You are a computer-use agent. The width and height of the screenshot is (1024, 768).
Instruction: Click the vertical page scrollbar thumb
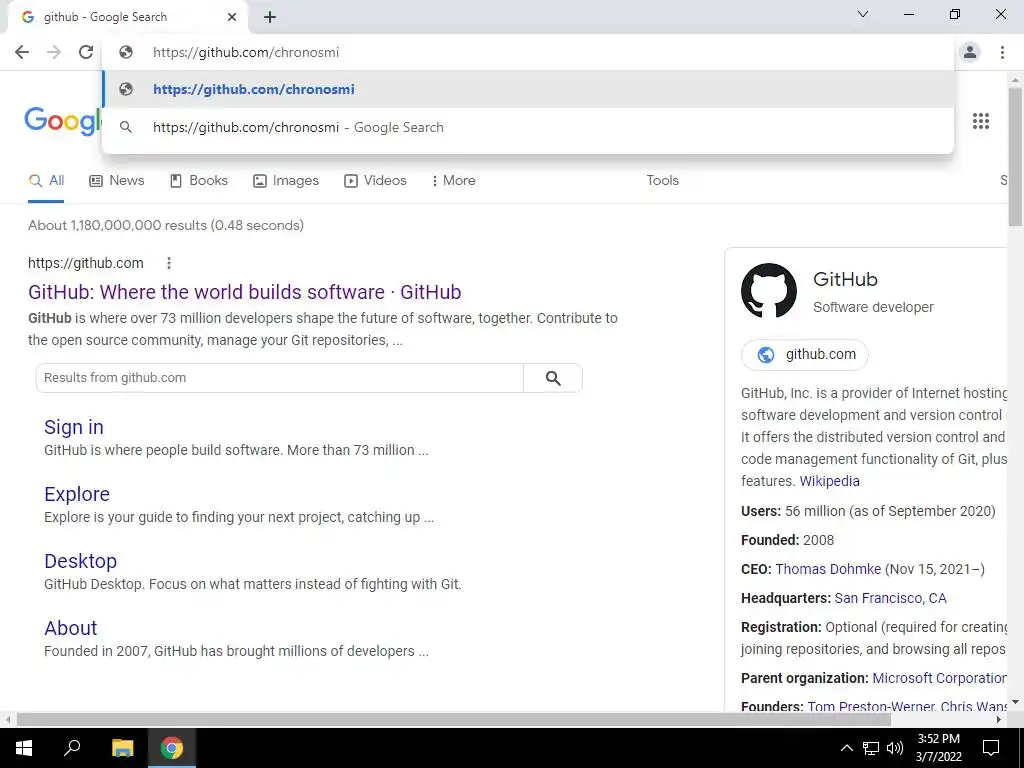(x=1015, y=157)
